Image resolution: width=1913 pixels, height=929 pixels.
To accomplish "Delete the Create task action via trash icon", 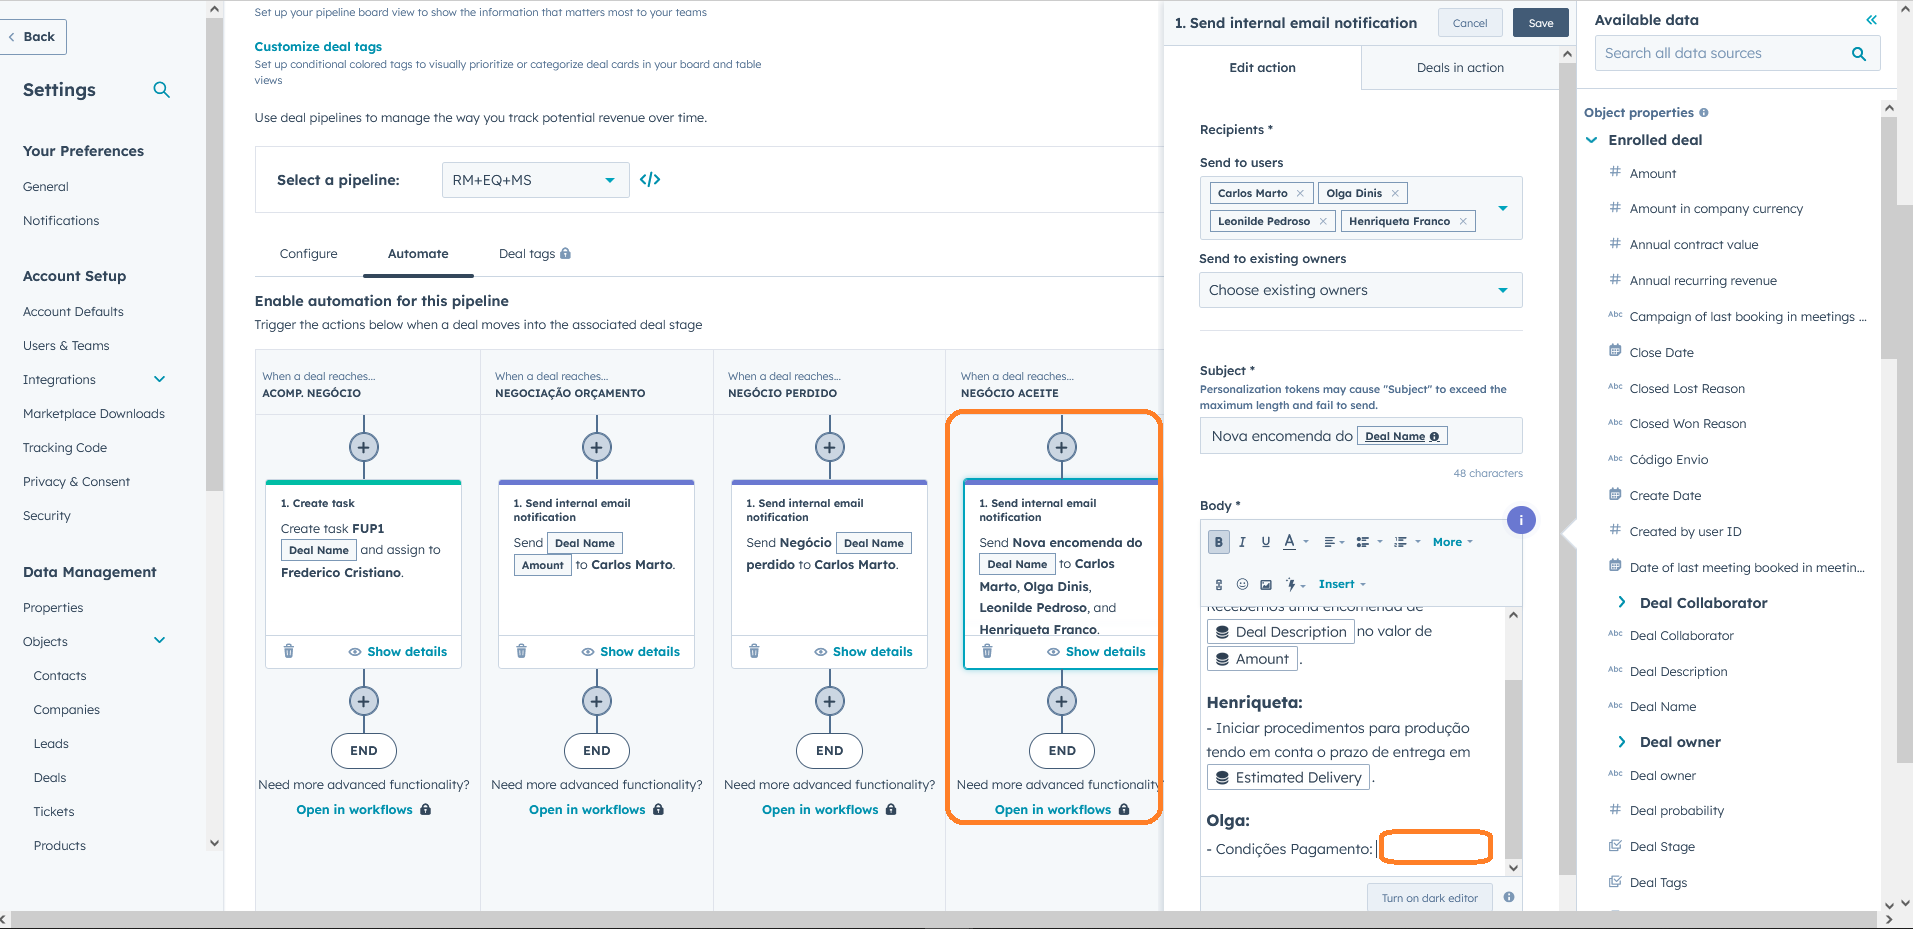I will coord(289,651).
